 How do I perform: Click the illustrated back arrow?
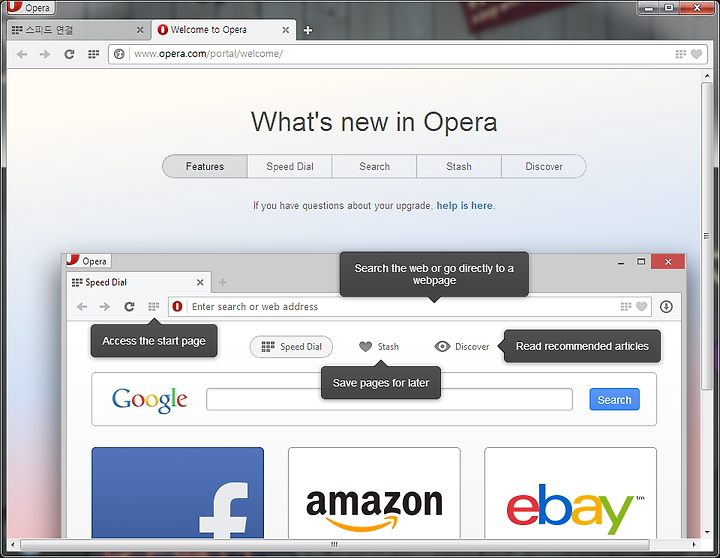tap(82, 306)
